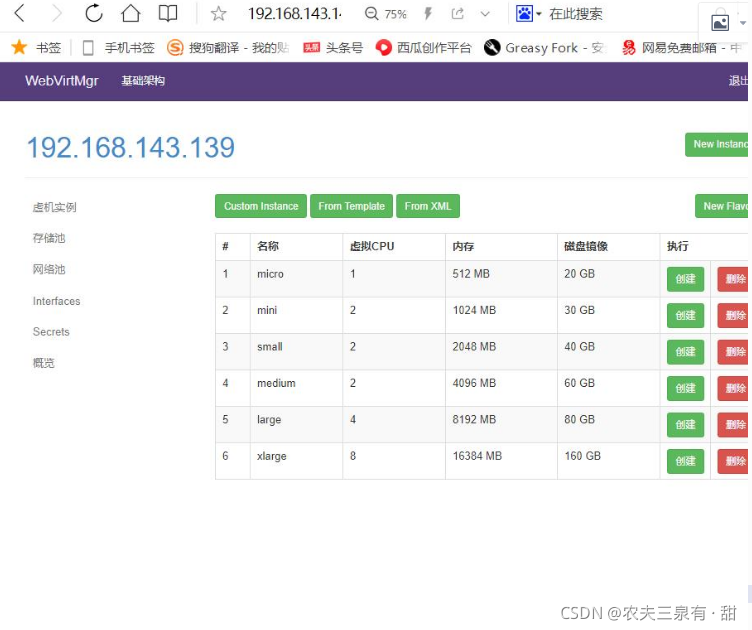Click the share page icon
Image resolution: width=752 pixels, height=630 pixels.
pos(458,13)
